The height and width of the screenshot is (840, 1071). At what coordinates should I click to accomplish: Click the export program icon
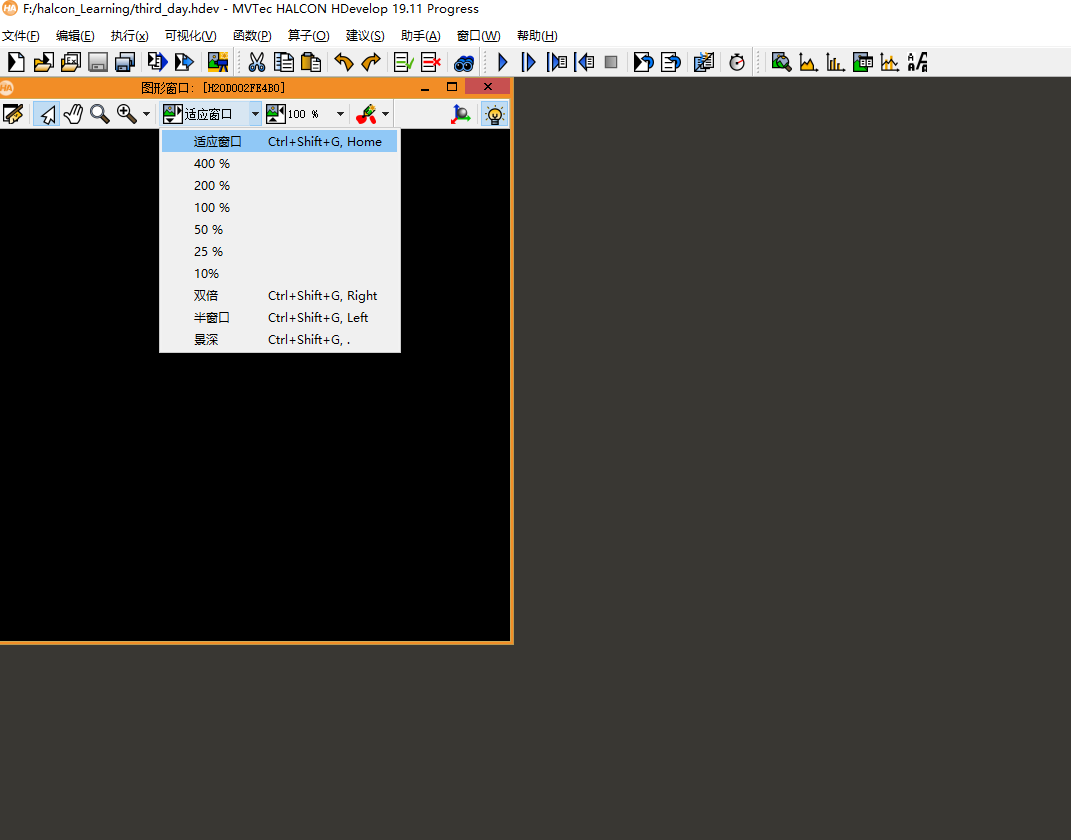point(157,62)
